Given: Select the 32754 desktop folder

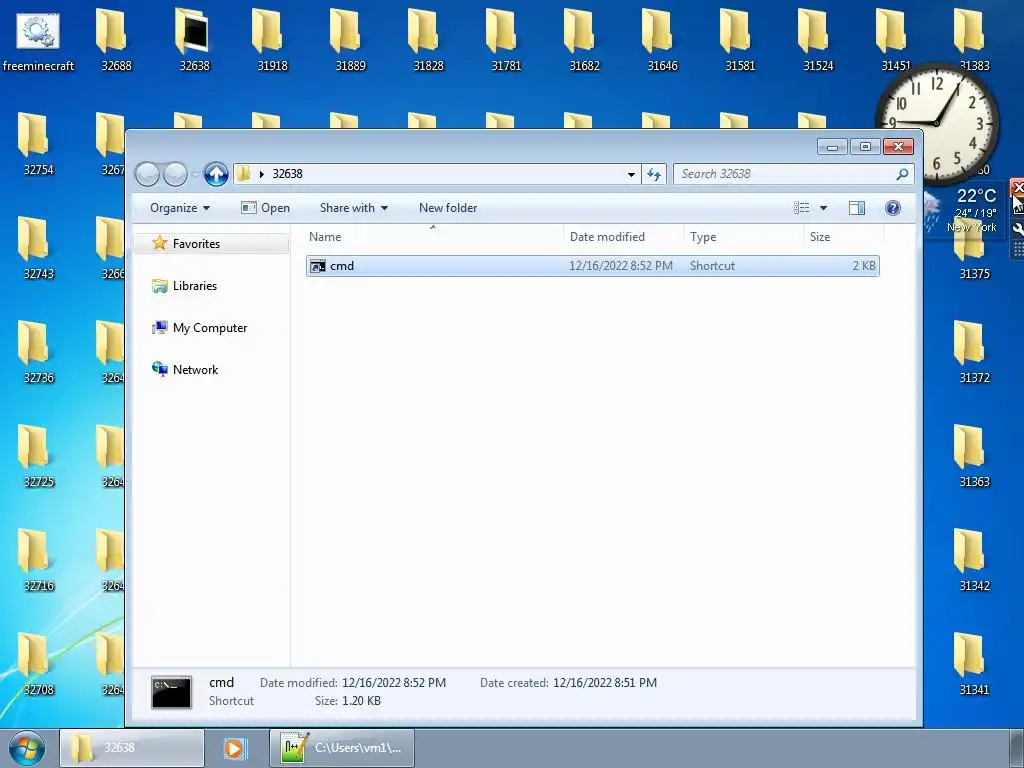Looking at the screenshot, I should [x=38, y=145].
